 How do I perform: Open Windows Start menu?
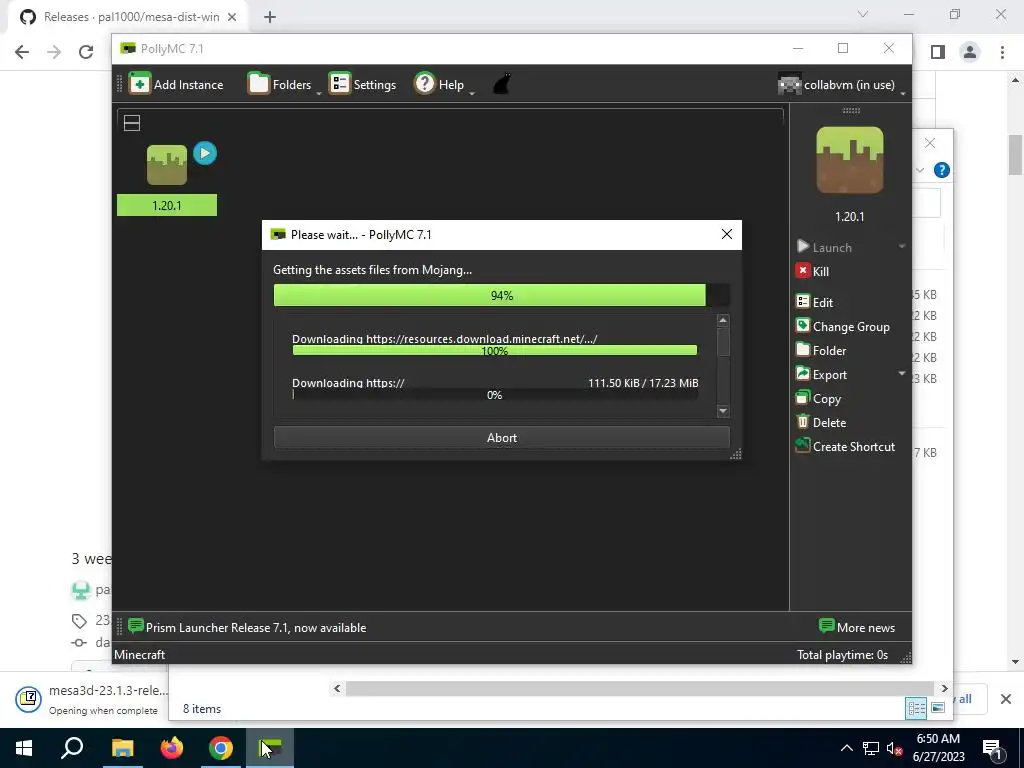click(x=24, y=748)
